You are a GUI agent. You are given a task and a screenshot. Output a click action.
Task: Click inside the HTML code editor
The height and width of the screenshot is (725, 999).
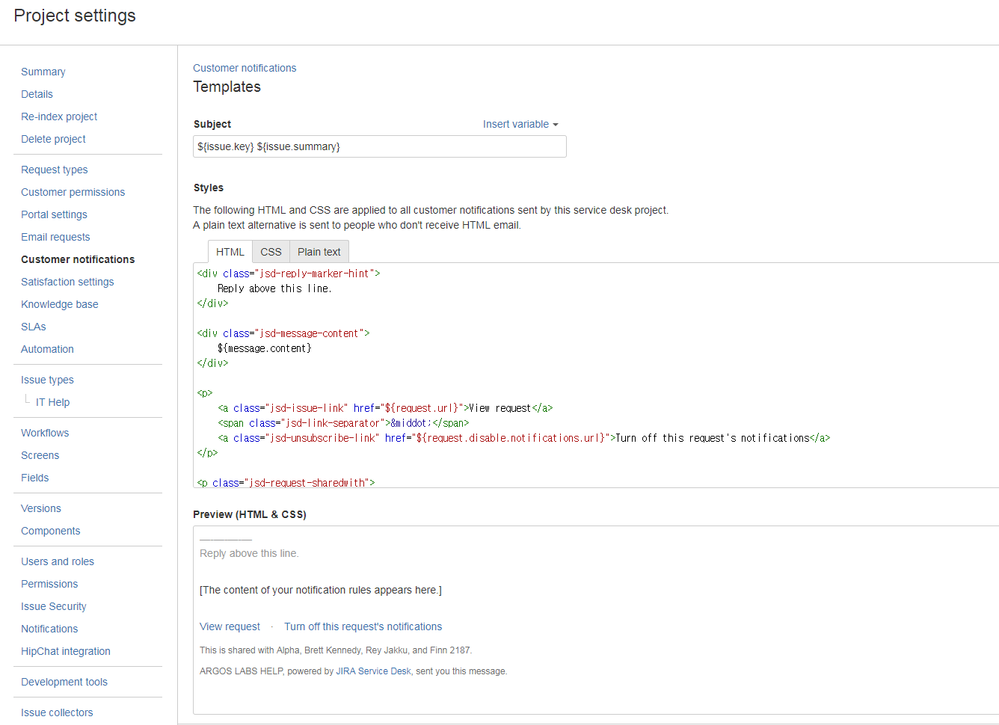pos(596,375)
